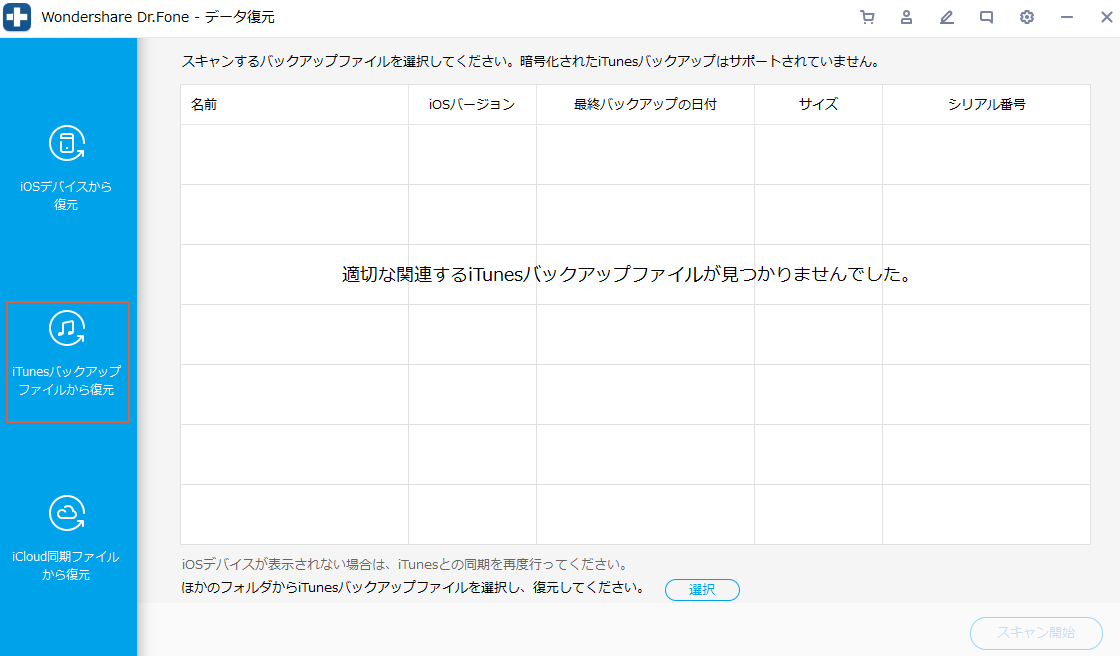Click the 最終バックアップの日付 column header
The height and width of the screenshot is (656, 1120).
point(645,104)
